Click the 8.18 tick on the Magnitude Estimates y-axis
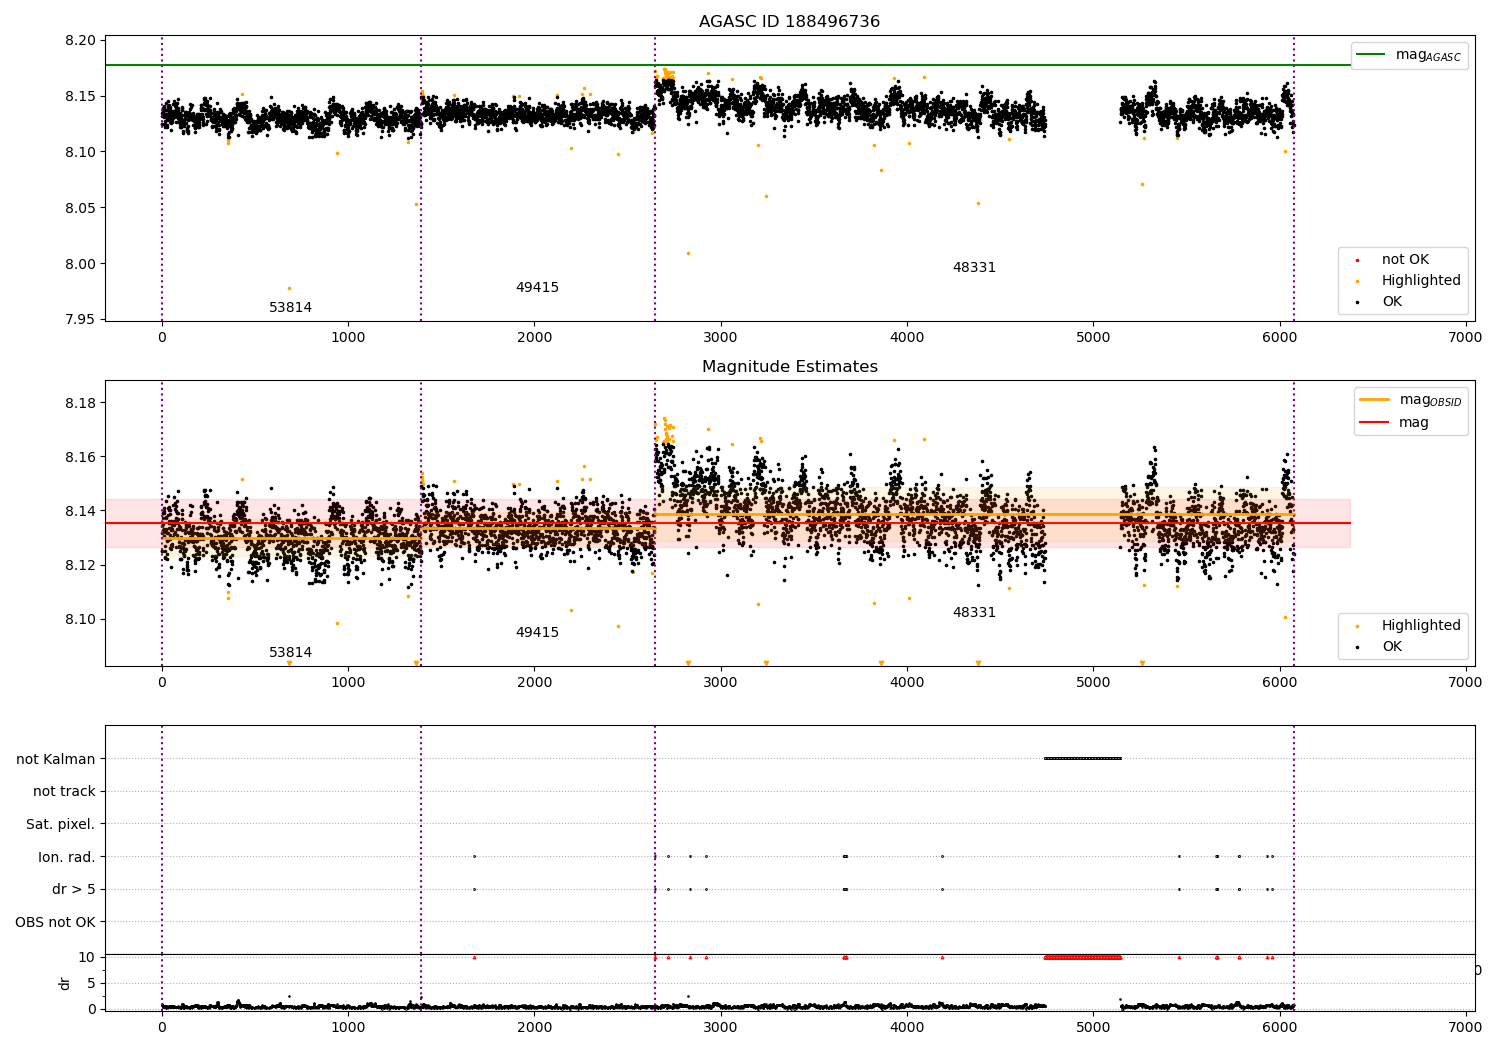Image resolution: width=1500 pixels, height=1050 pixels. point(80,403)
